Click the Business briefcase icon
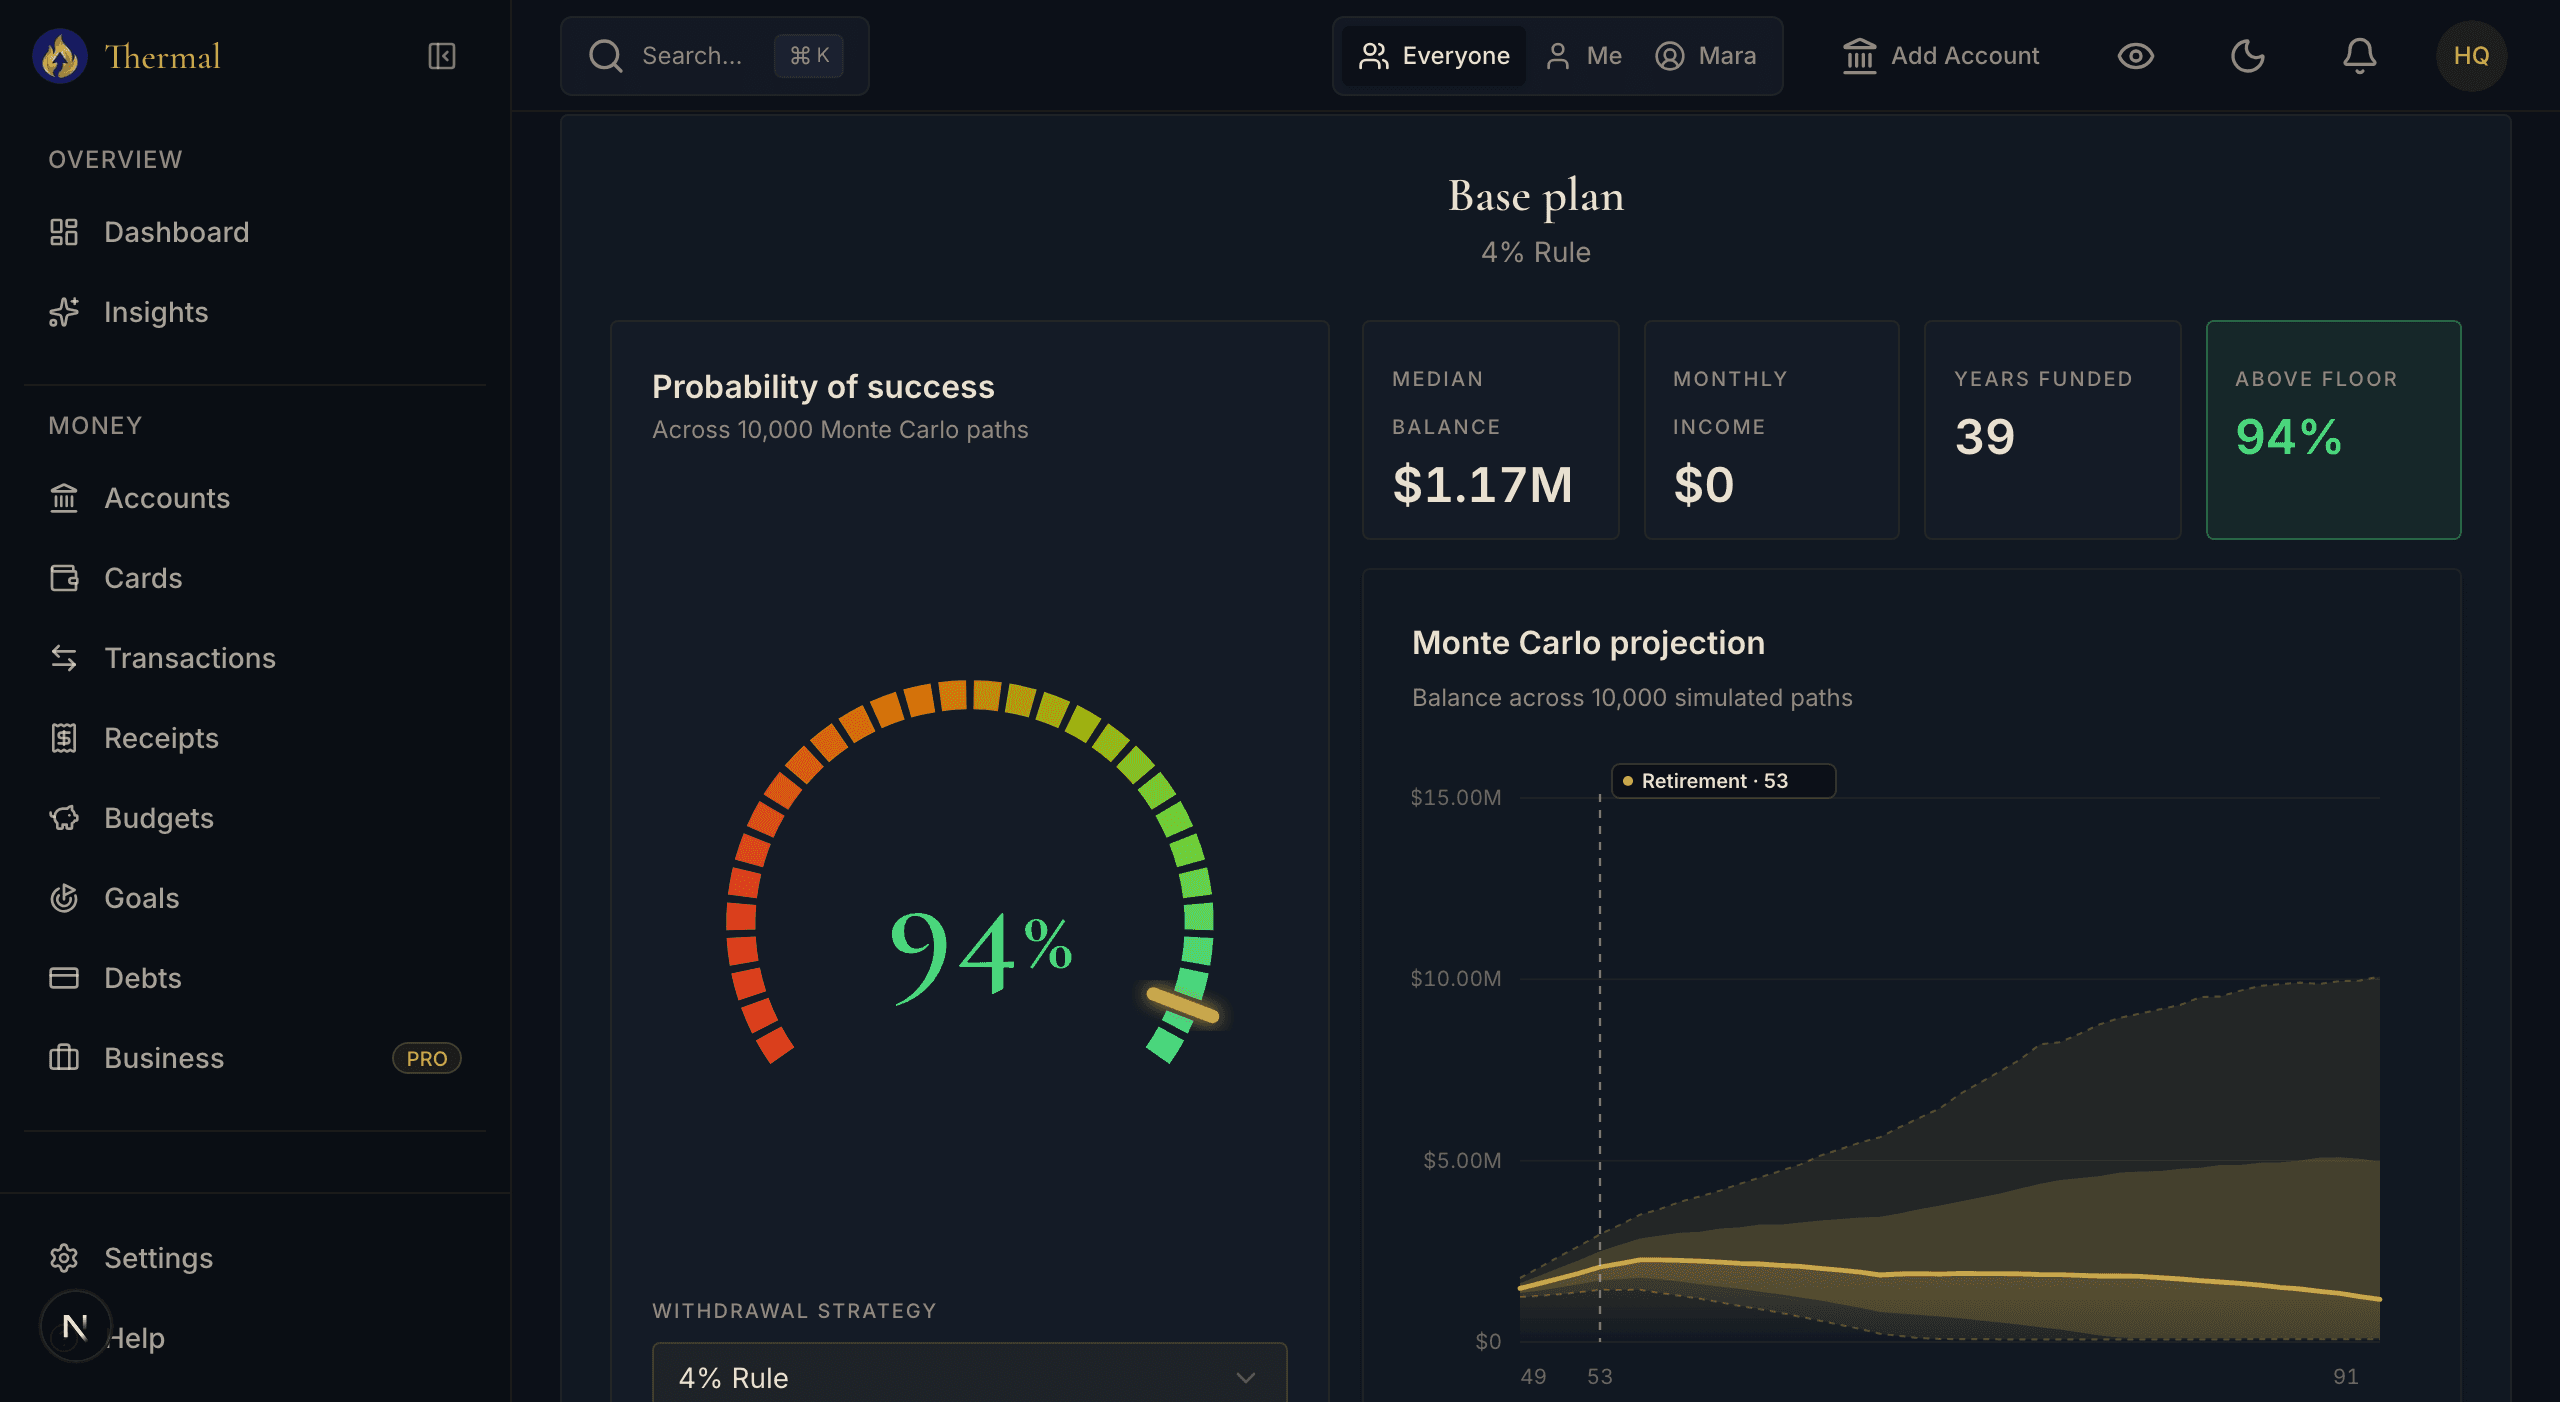The height and width of the screenshot is (1402, 2560). point(64,1058)
